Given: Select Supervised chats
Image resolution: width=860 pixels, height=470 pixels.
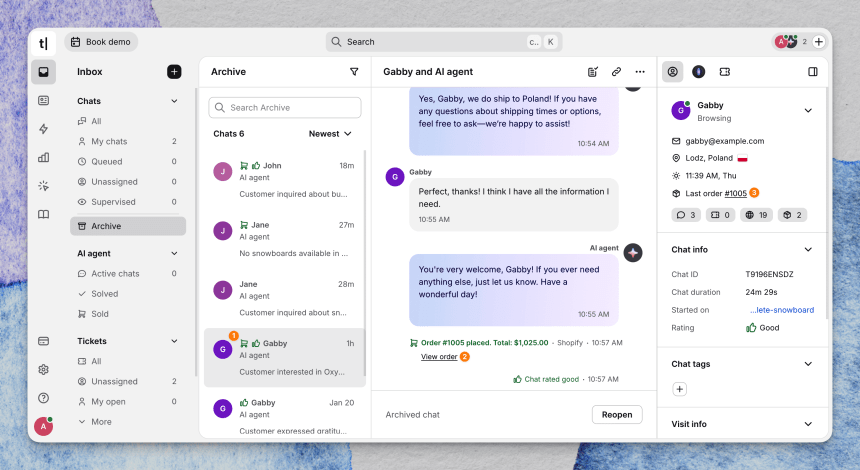Looking at the screenshot, I should 128,202.
